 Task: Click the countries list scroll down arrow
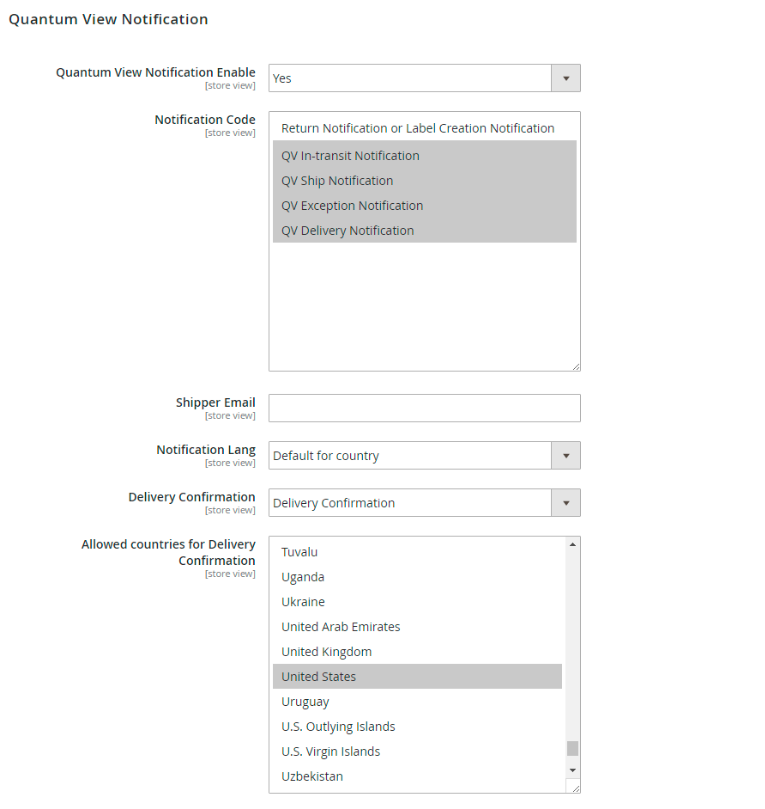click(x=573, y=770)
